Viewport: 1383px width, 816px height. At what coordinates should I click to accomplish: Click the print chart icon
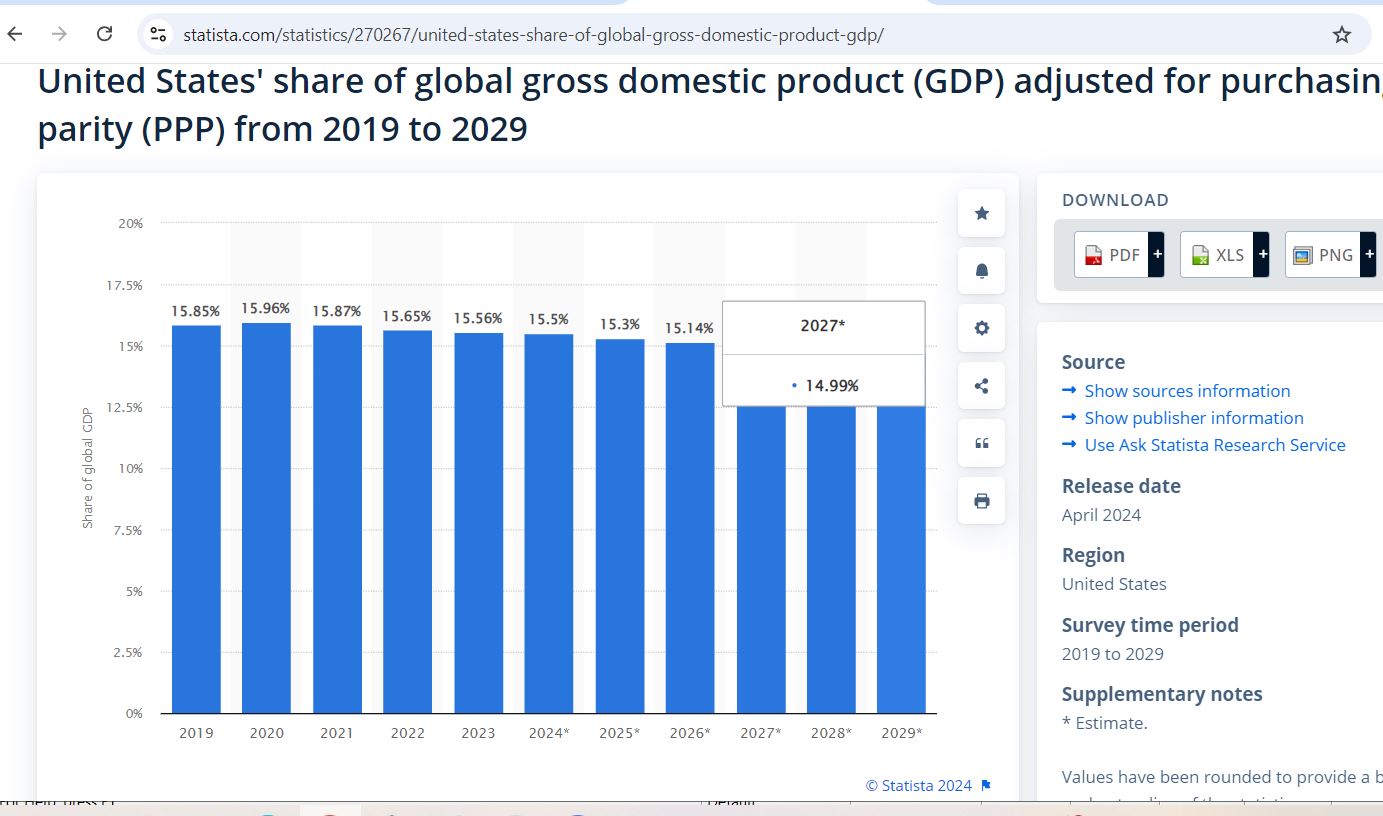point(981,501)
